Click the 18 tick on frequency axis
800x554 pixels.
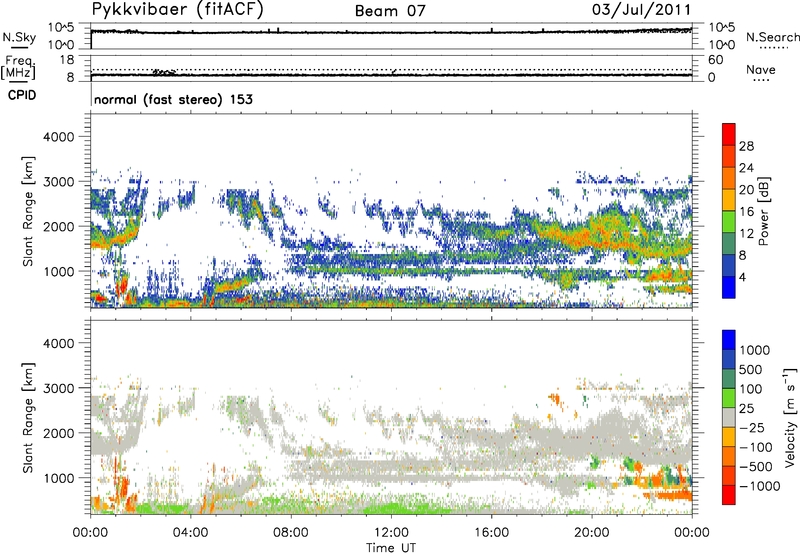(67, 60)
